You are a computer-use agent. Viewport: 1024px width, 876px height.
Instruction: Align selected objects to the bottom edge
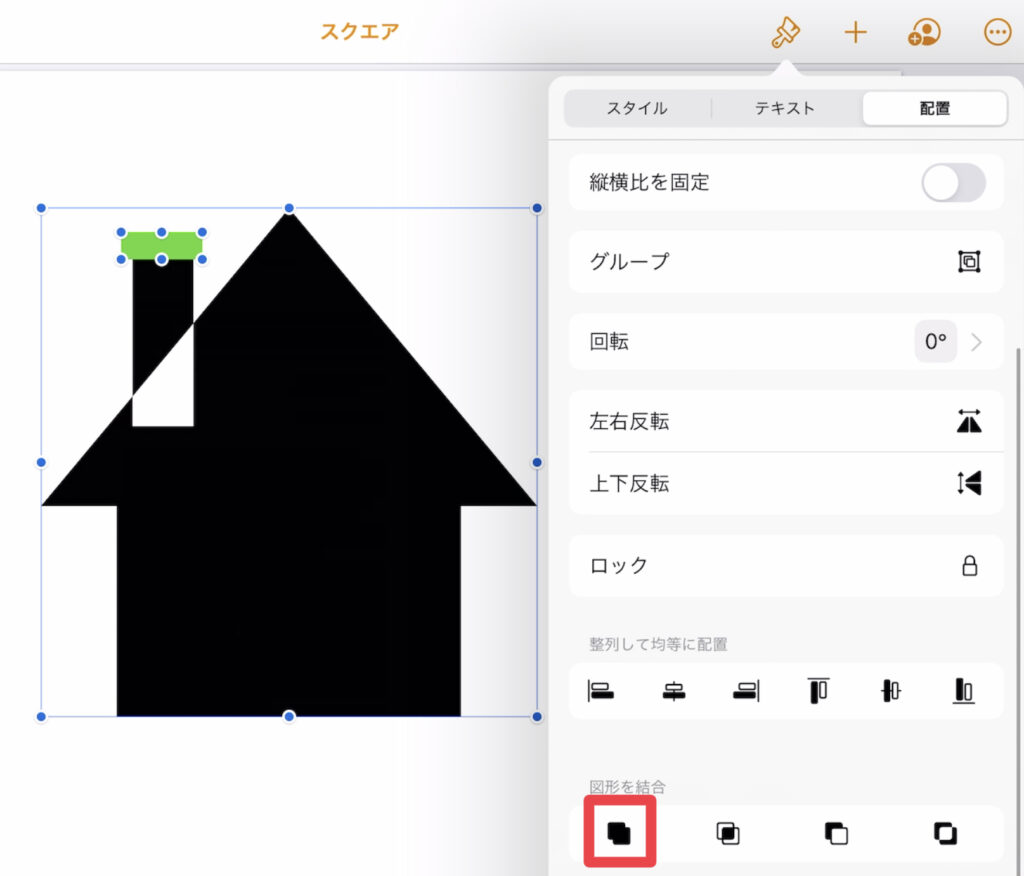coord(963,690)
